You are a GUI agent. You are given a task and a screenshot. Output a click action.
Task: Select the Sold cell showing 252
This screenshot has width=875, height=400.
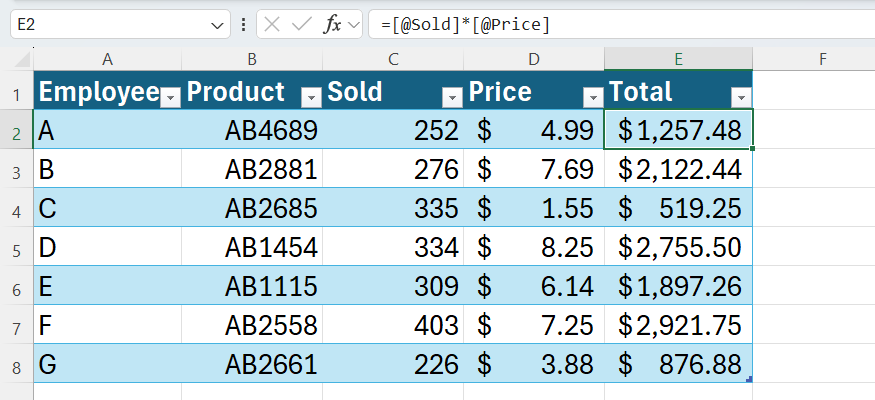point(393,129)
